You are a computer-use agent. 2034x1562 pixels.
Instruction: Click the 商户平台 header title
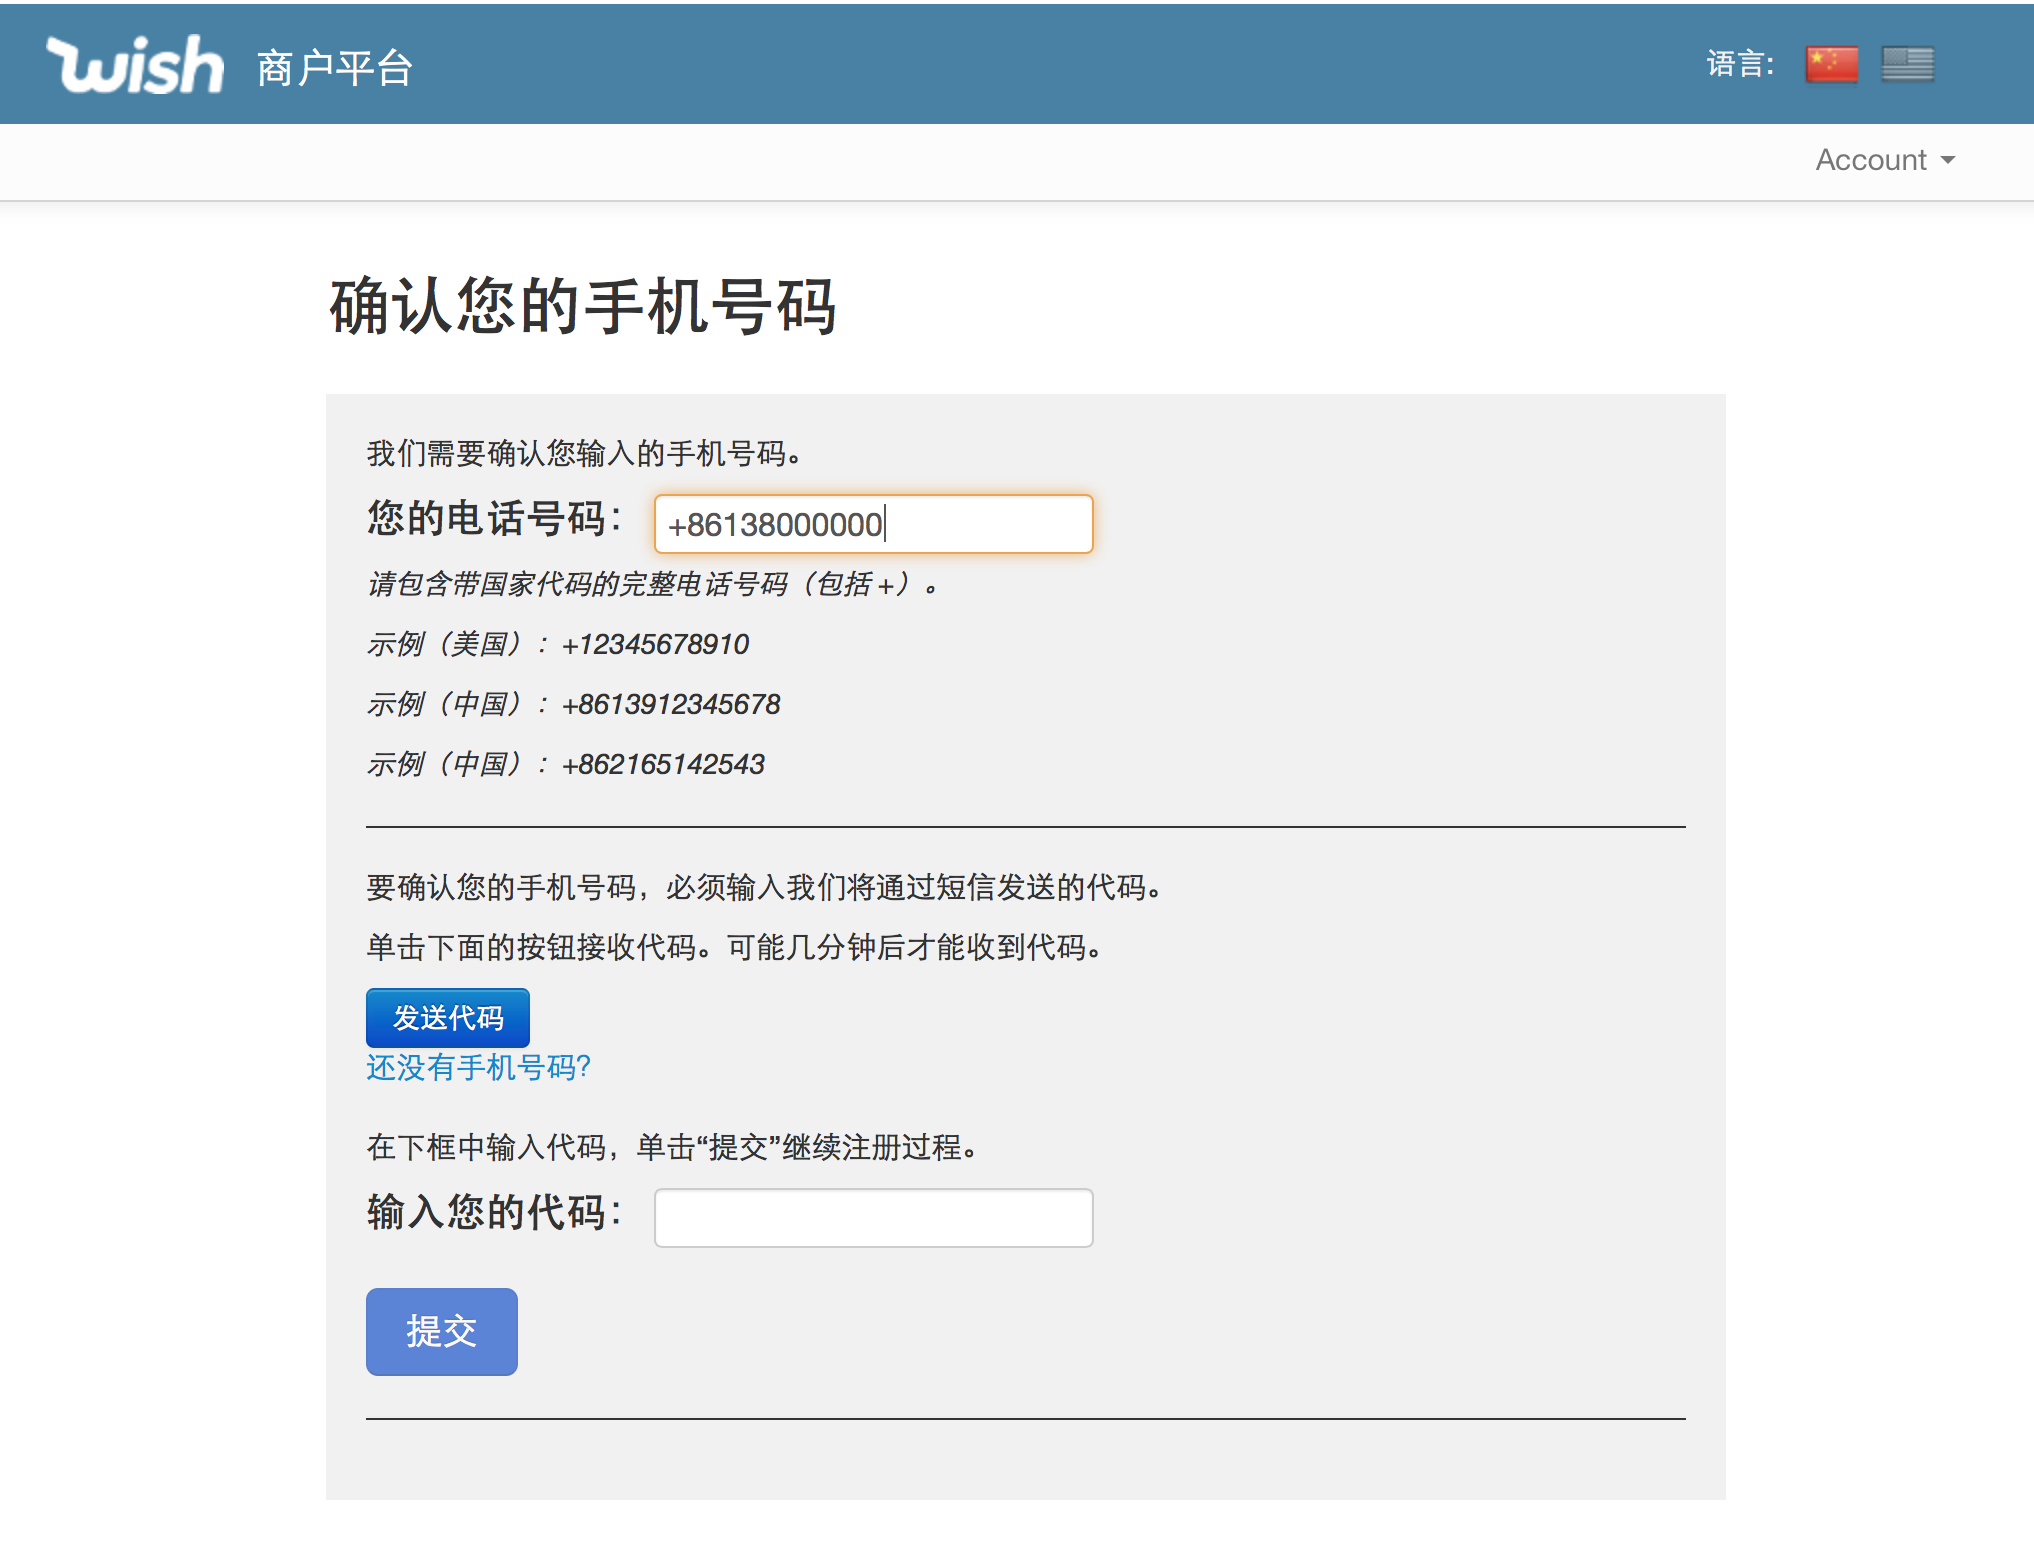click(x=334, y=68)
